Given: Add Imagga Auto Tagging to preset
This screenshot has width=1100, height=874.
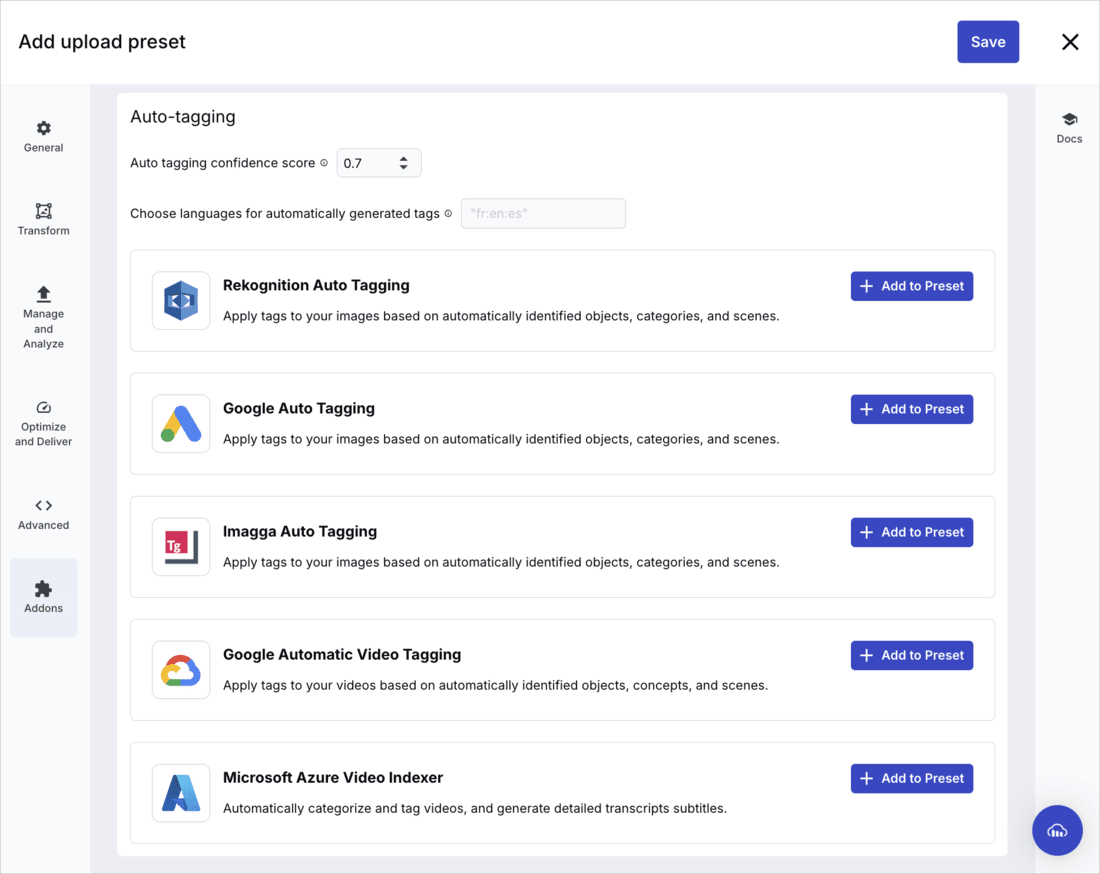Looking at the screenshot, I should pyautogui.click(x=911, y=532).
